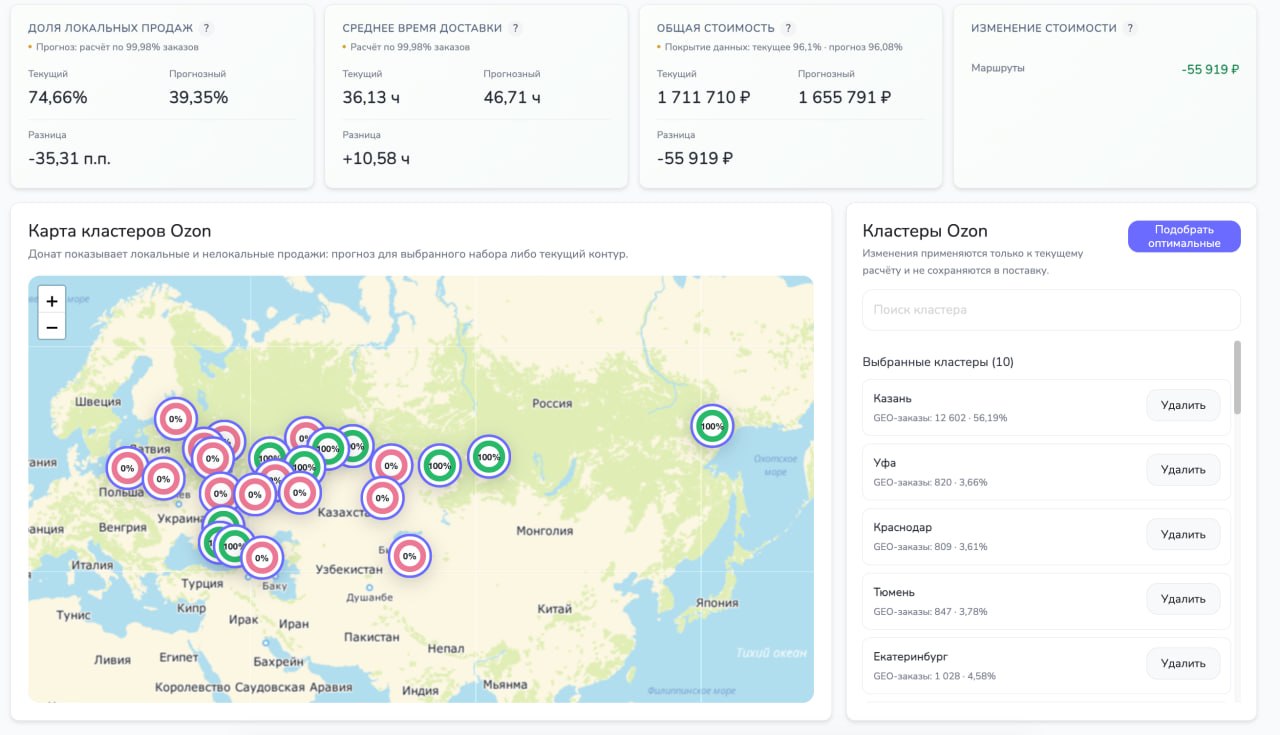Viewport: 1280px width, 735px height.
Task: Click the Екатеринбург cluster name
Action: (x=910, y=657)
